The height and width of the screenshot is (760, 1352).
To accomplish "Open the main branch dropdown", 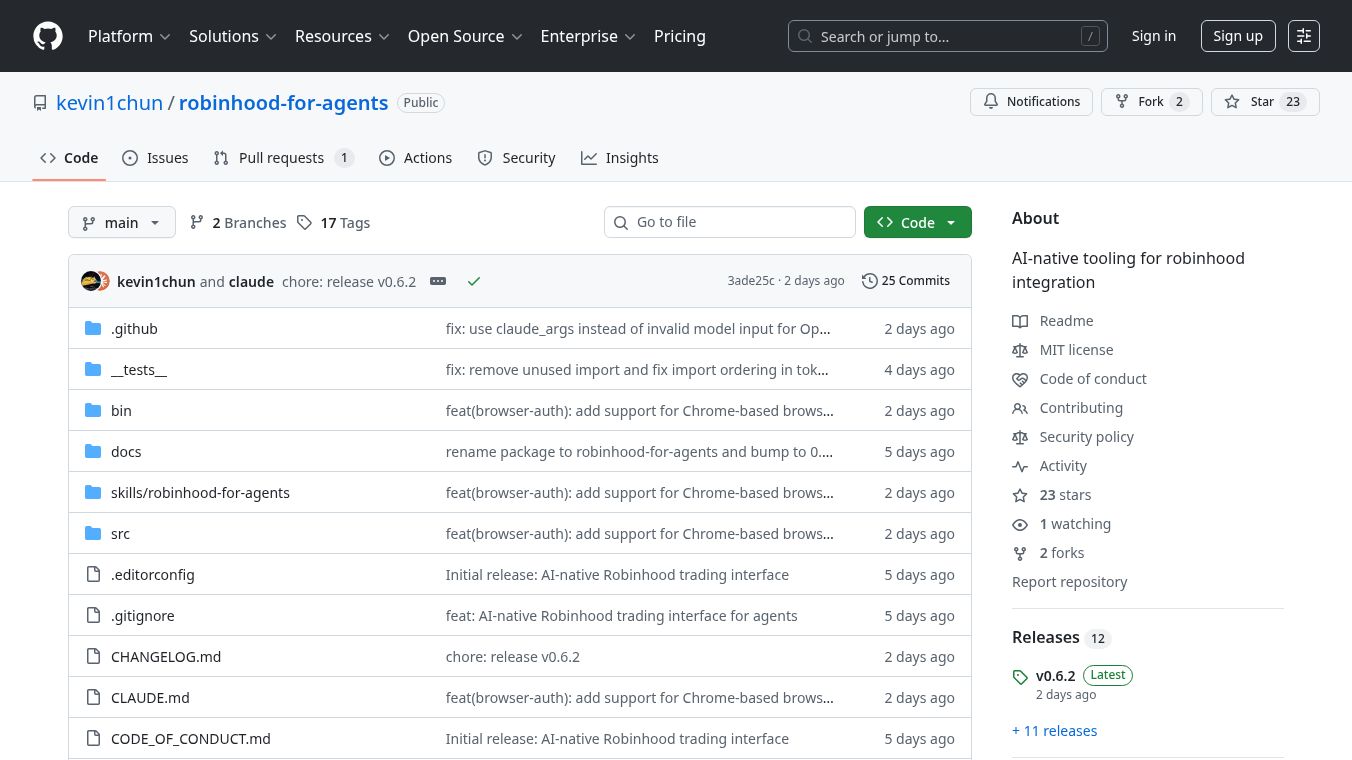I will pos(121,222).
